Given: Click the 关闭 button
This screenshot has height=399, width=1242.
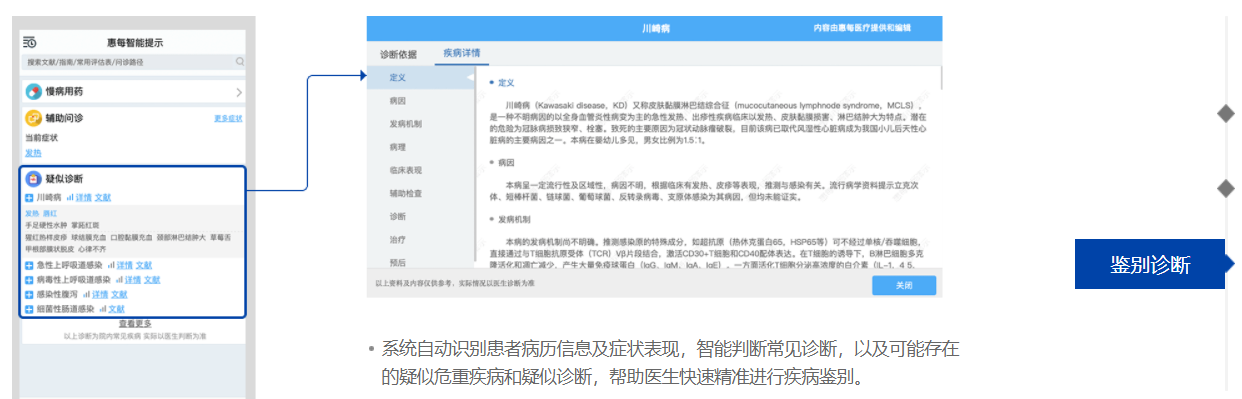Looking at the screenshot, I should pos(904,285).
